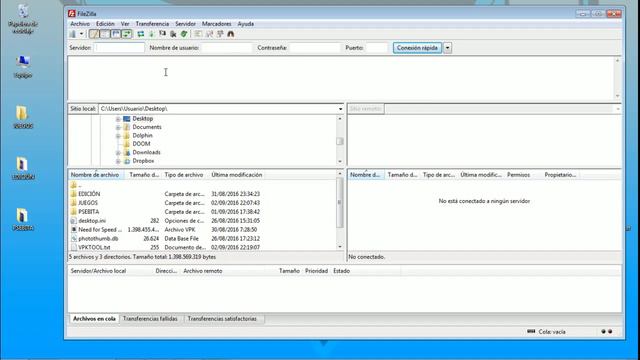Select the Desktop folder in the tree

click(142, 119)
